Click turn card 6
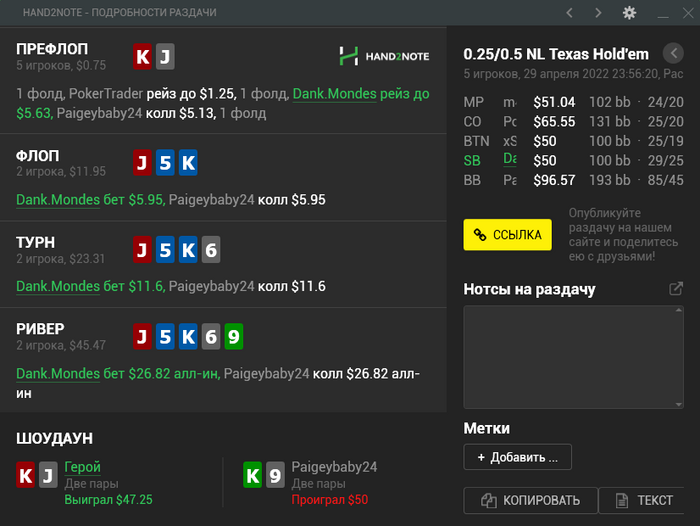The height and width of the screenshot is (526, 700). pyautogui.click(x=211, y=250)
